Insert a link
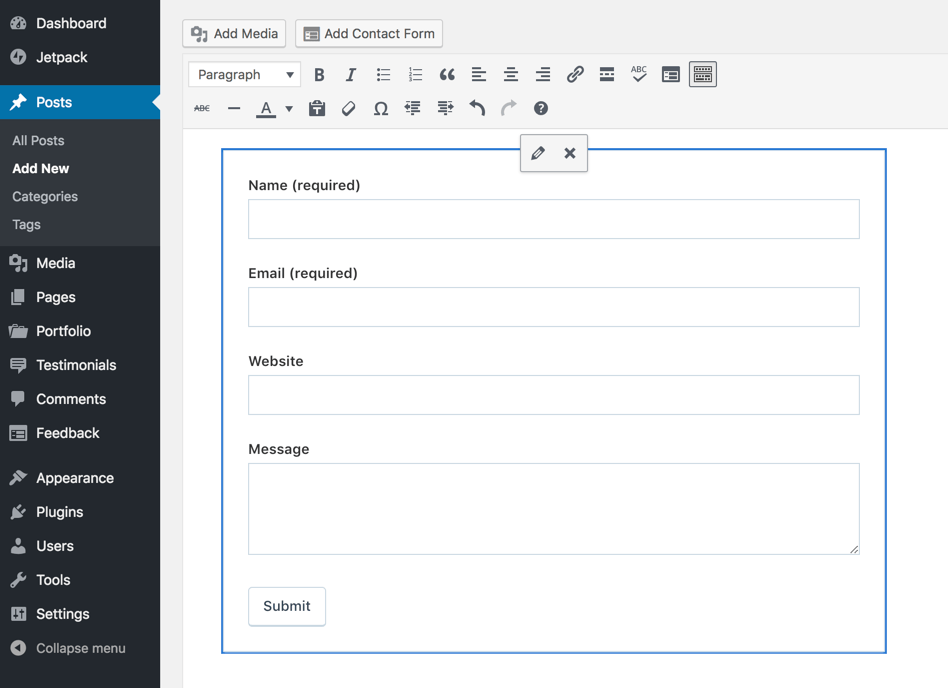Viewport: 948px width, 688px height. [575, 74]
